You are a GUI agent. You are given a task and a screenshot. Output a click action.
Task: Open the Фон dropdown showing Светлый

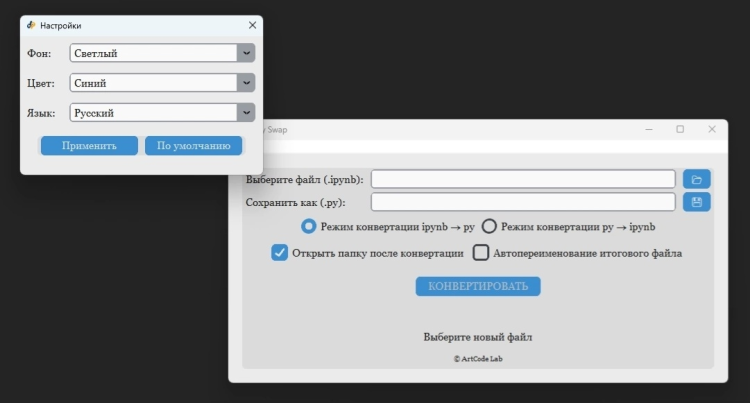tap(162, 53)
